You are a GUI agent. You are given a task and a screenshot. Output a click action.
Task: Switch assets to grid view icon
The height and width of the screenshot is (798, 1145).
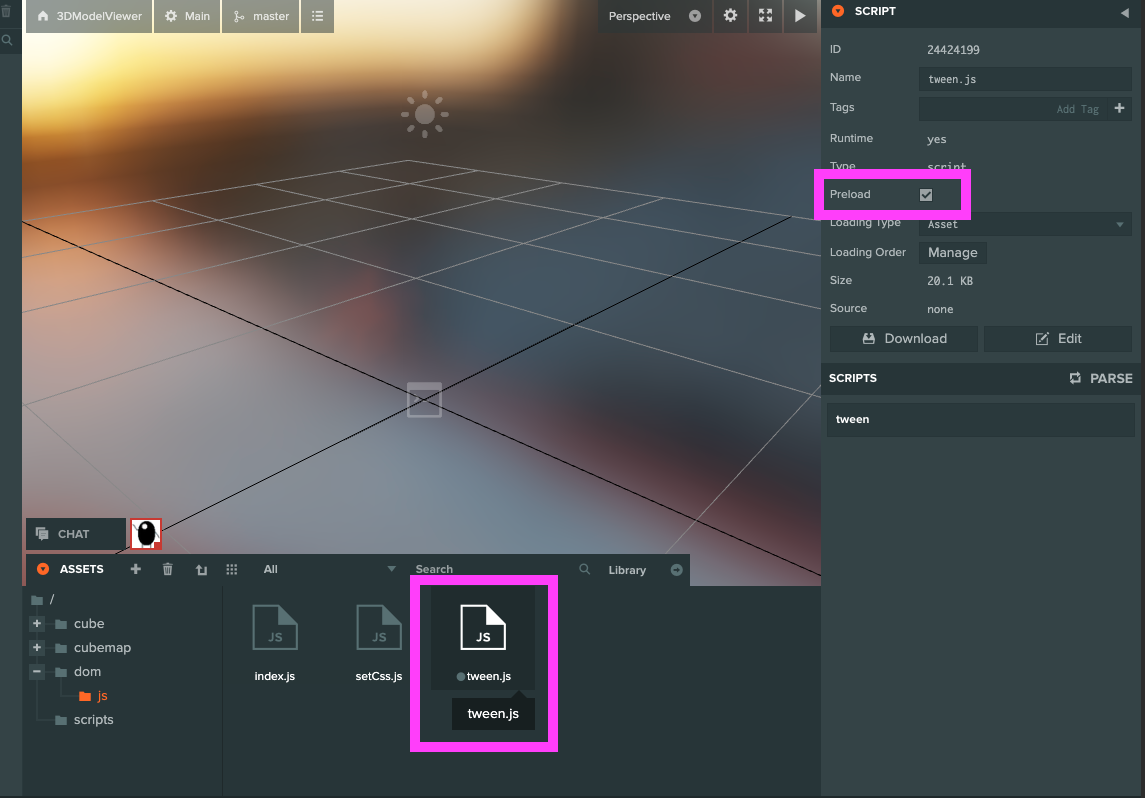tap(231, 569)
